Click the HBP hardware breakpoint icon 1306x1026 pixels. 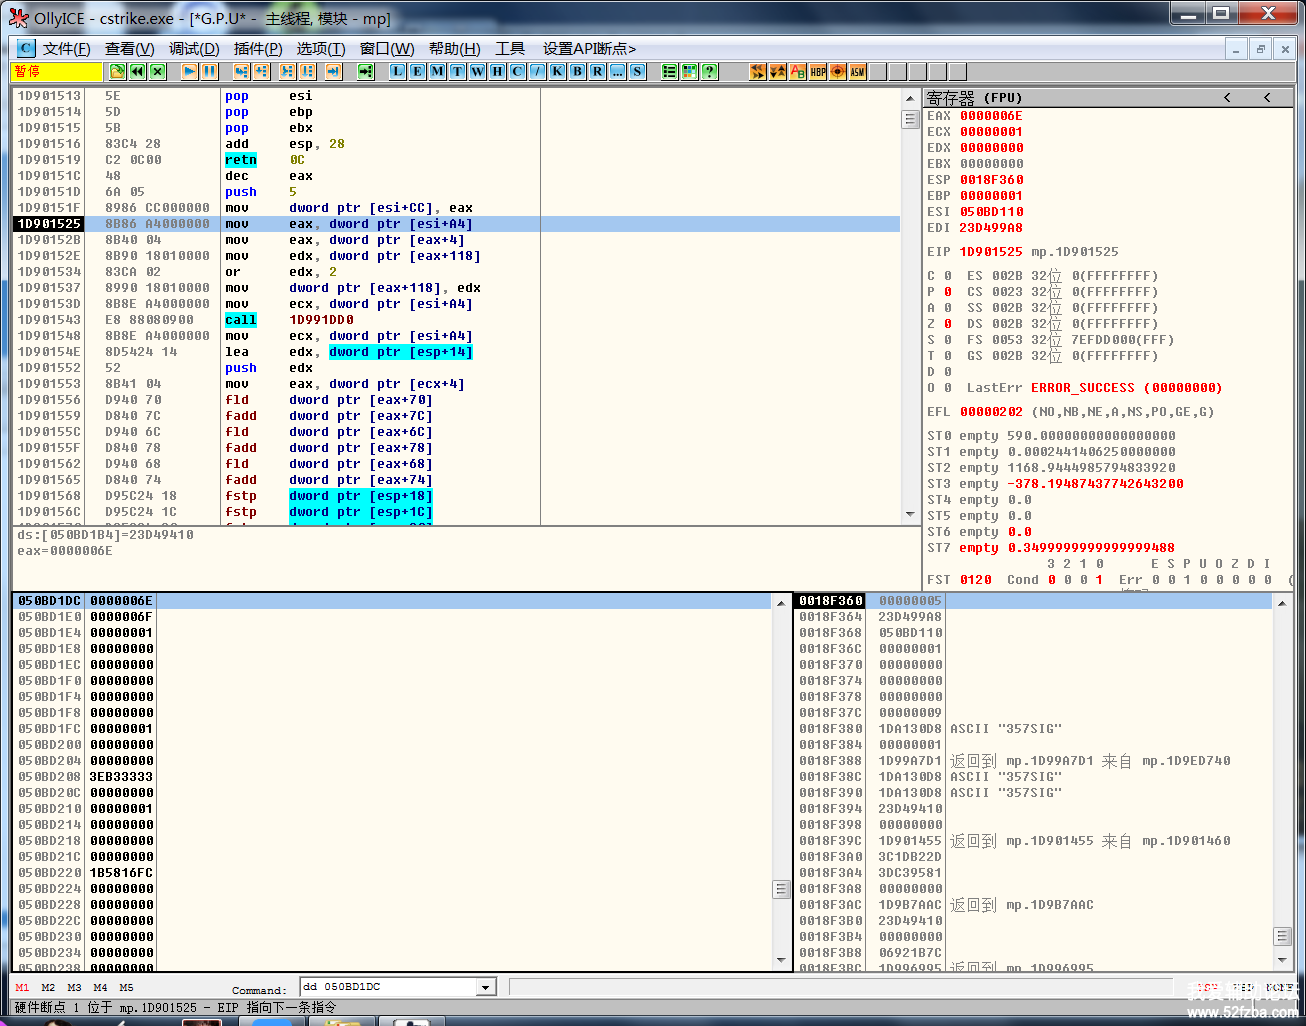click(818, 71)
